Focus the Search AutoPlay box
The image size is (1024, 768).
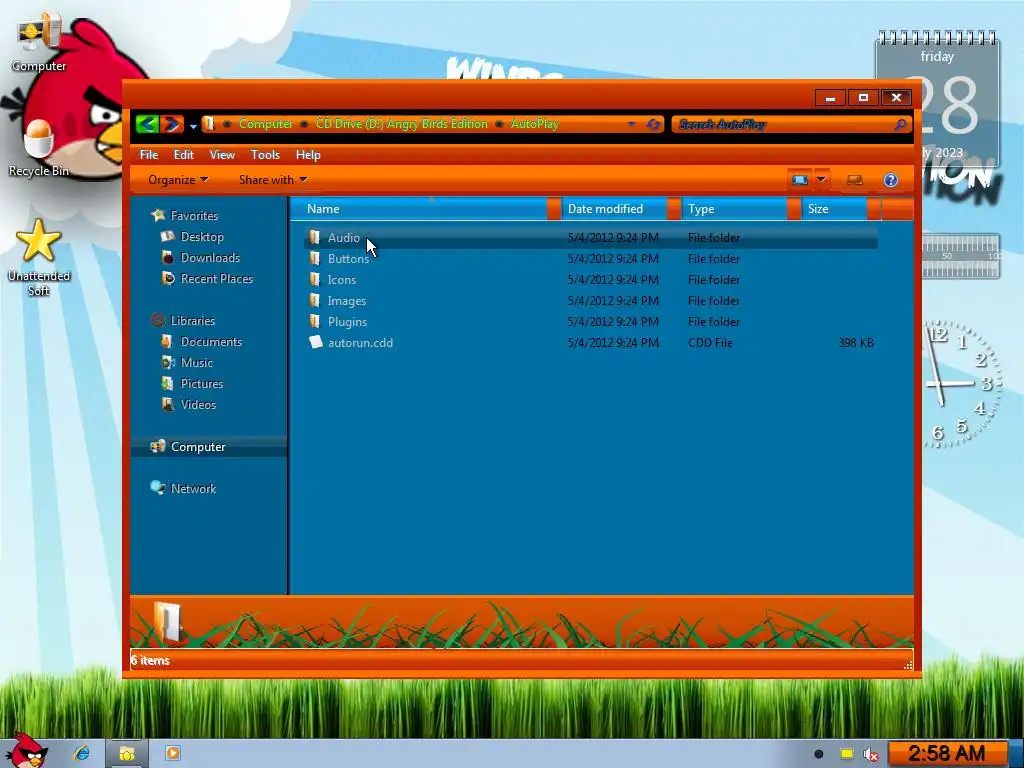tap(782, 124)
